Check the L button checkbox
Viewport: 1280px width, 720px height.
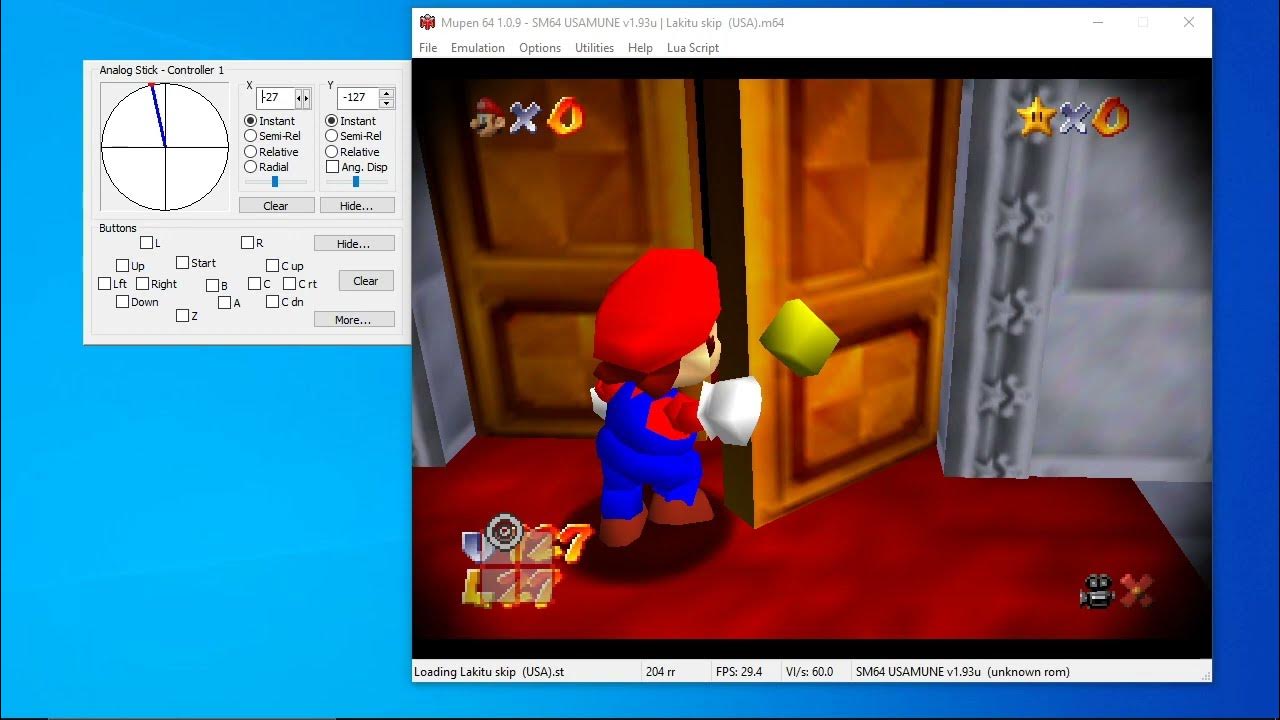[147, 243]
